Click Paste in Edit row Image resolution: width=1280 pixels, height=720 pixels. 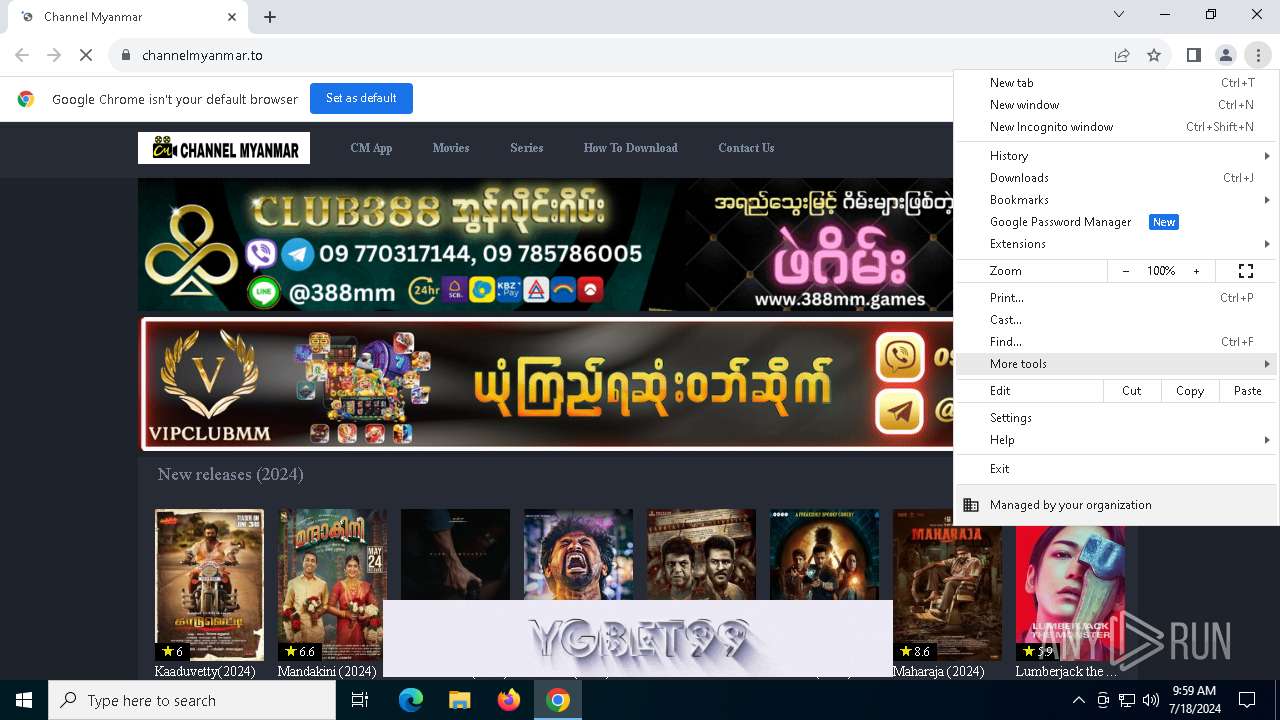point(1248,391)
